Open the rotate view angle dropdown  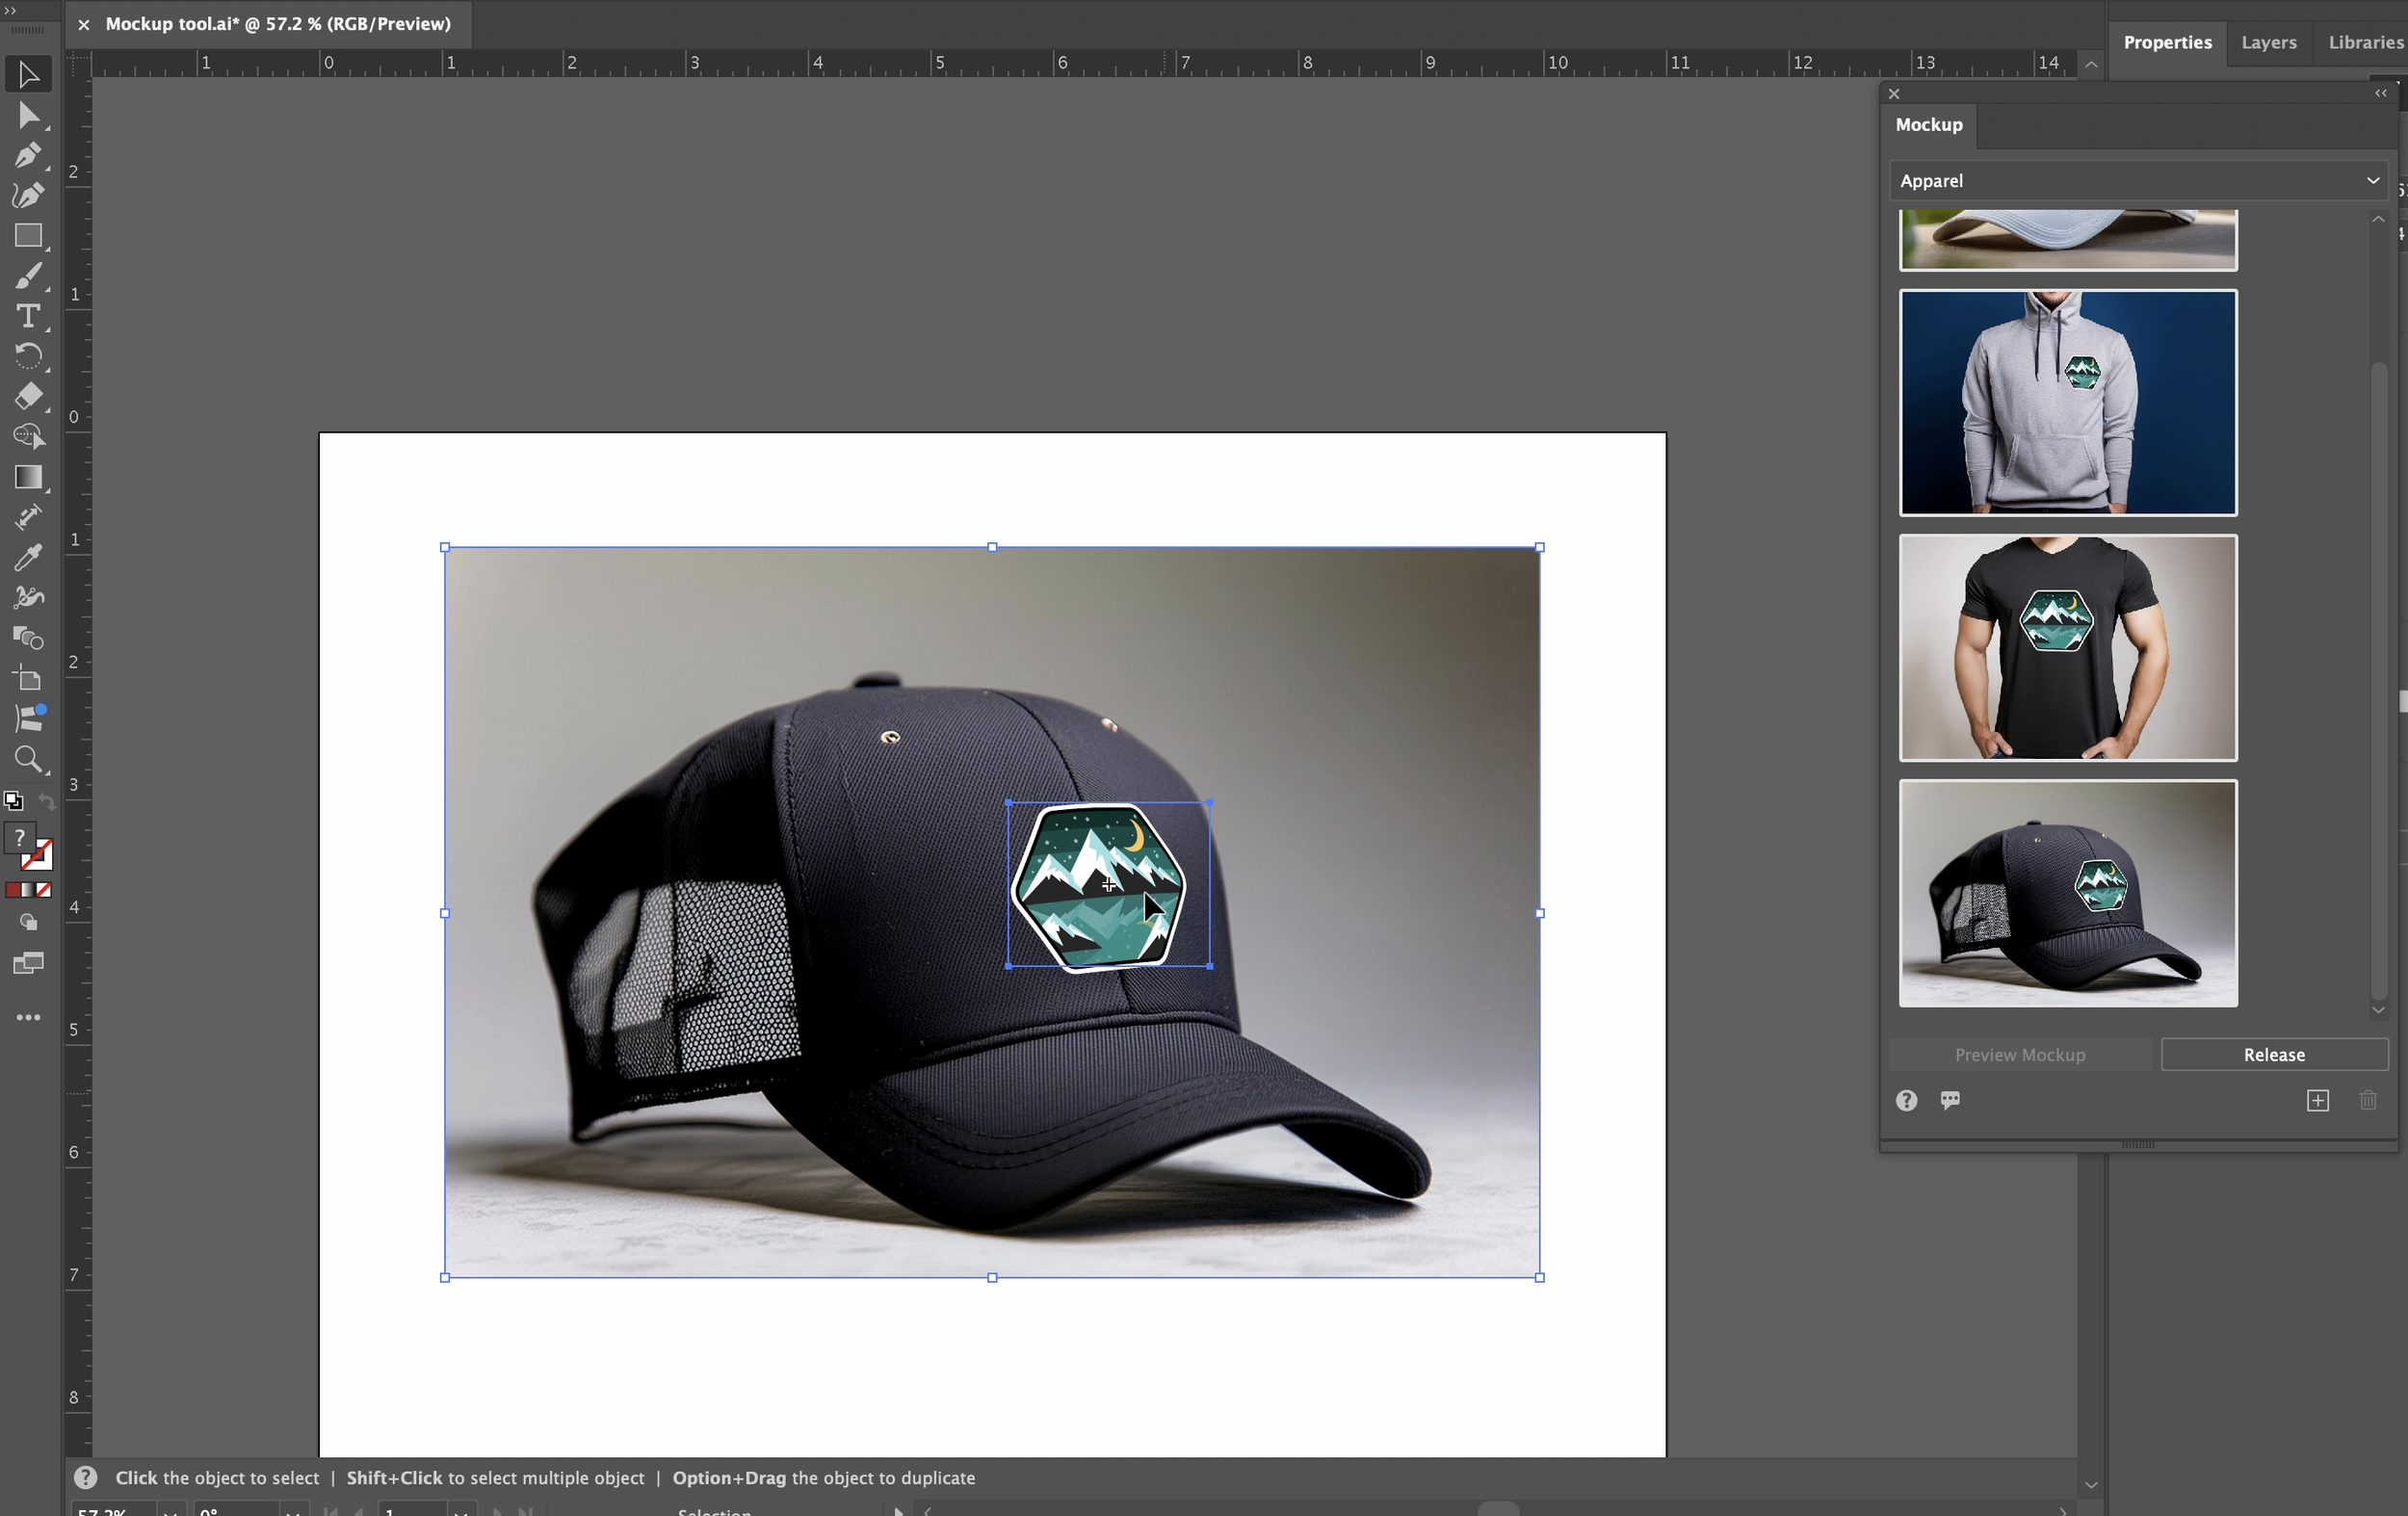tap(292, 1512)
